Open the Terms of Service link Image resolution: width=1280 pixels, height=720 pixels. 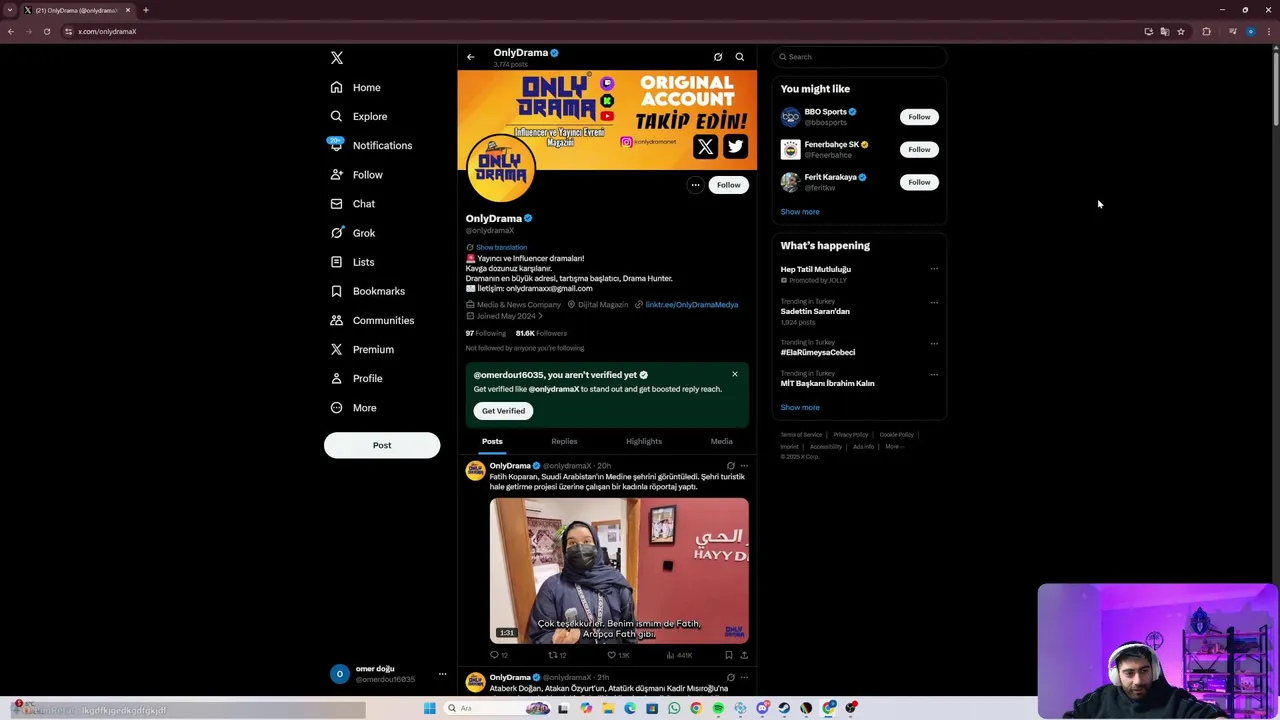(x=801, y=435)
